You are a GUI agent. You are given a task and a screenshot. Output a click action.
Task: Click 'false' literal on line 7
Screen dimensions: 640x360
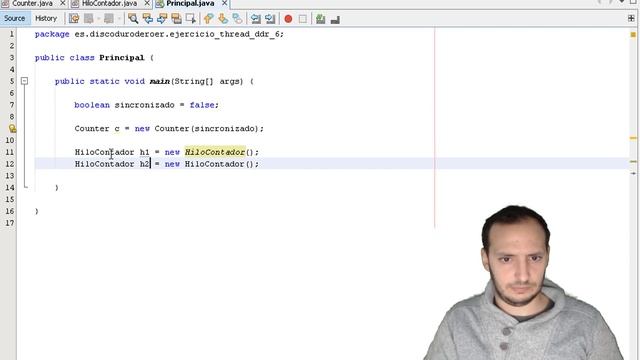tap(202, 105)
